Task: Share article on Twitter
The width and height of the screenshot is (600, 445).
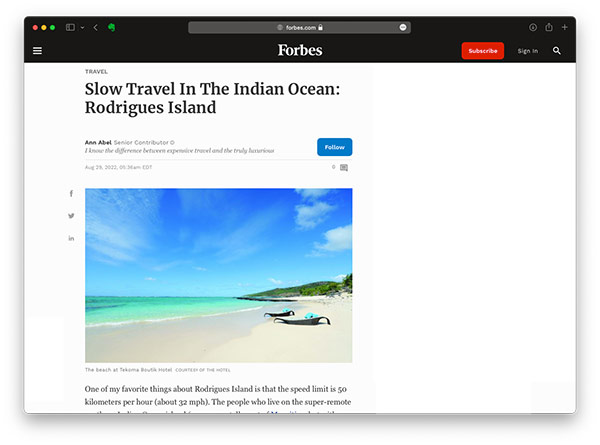Action: coord(71,216)
